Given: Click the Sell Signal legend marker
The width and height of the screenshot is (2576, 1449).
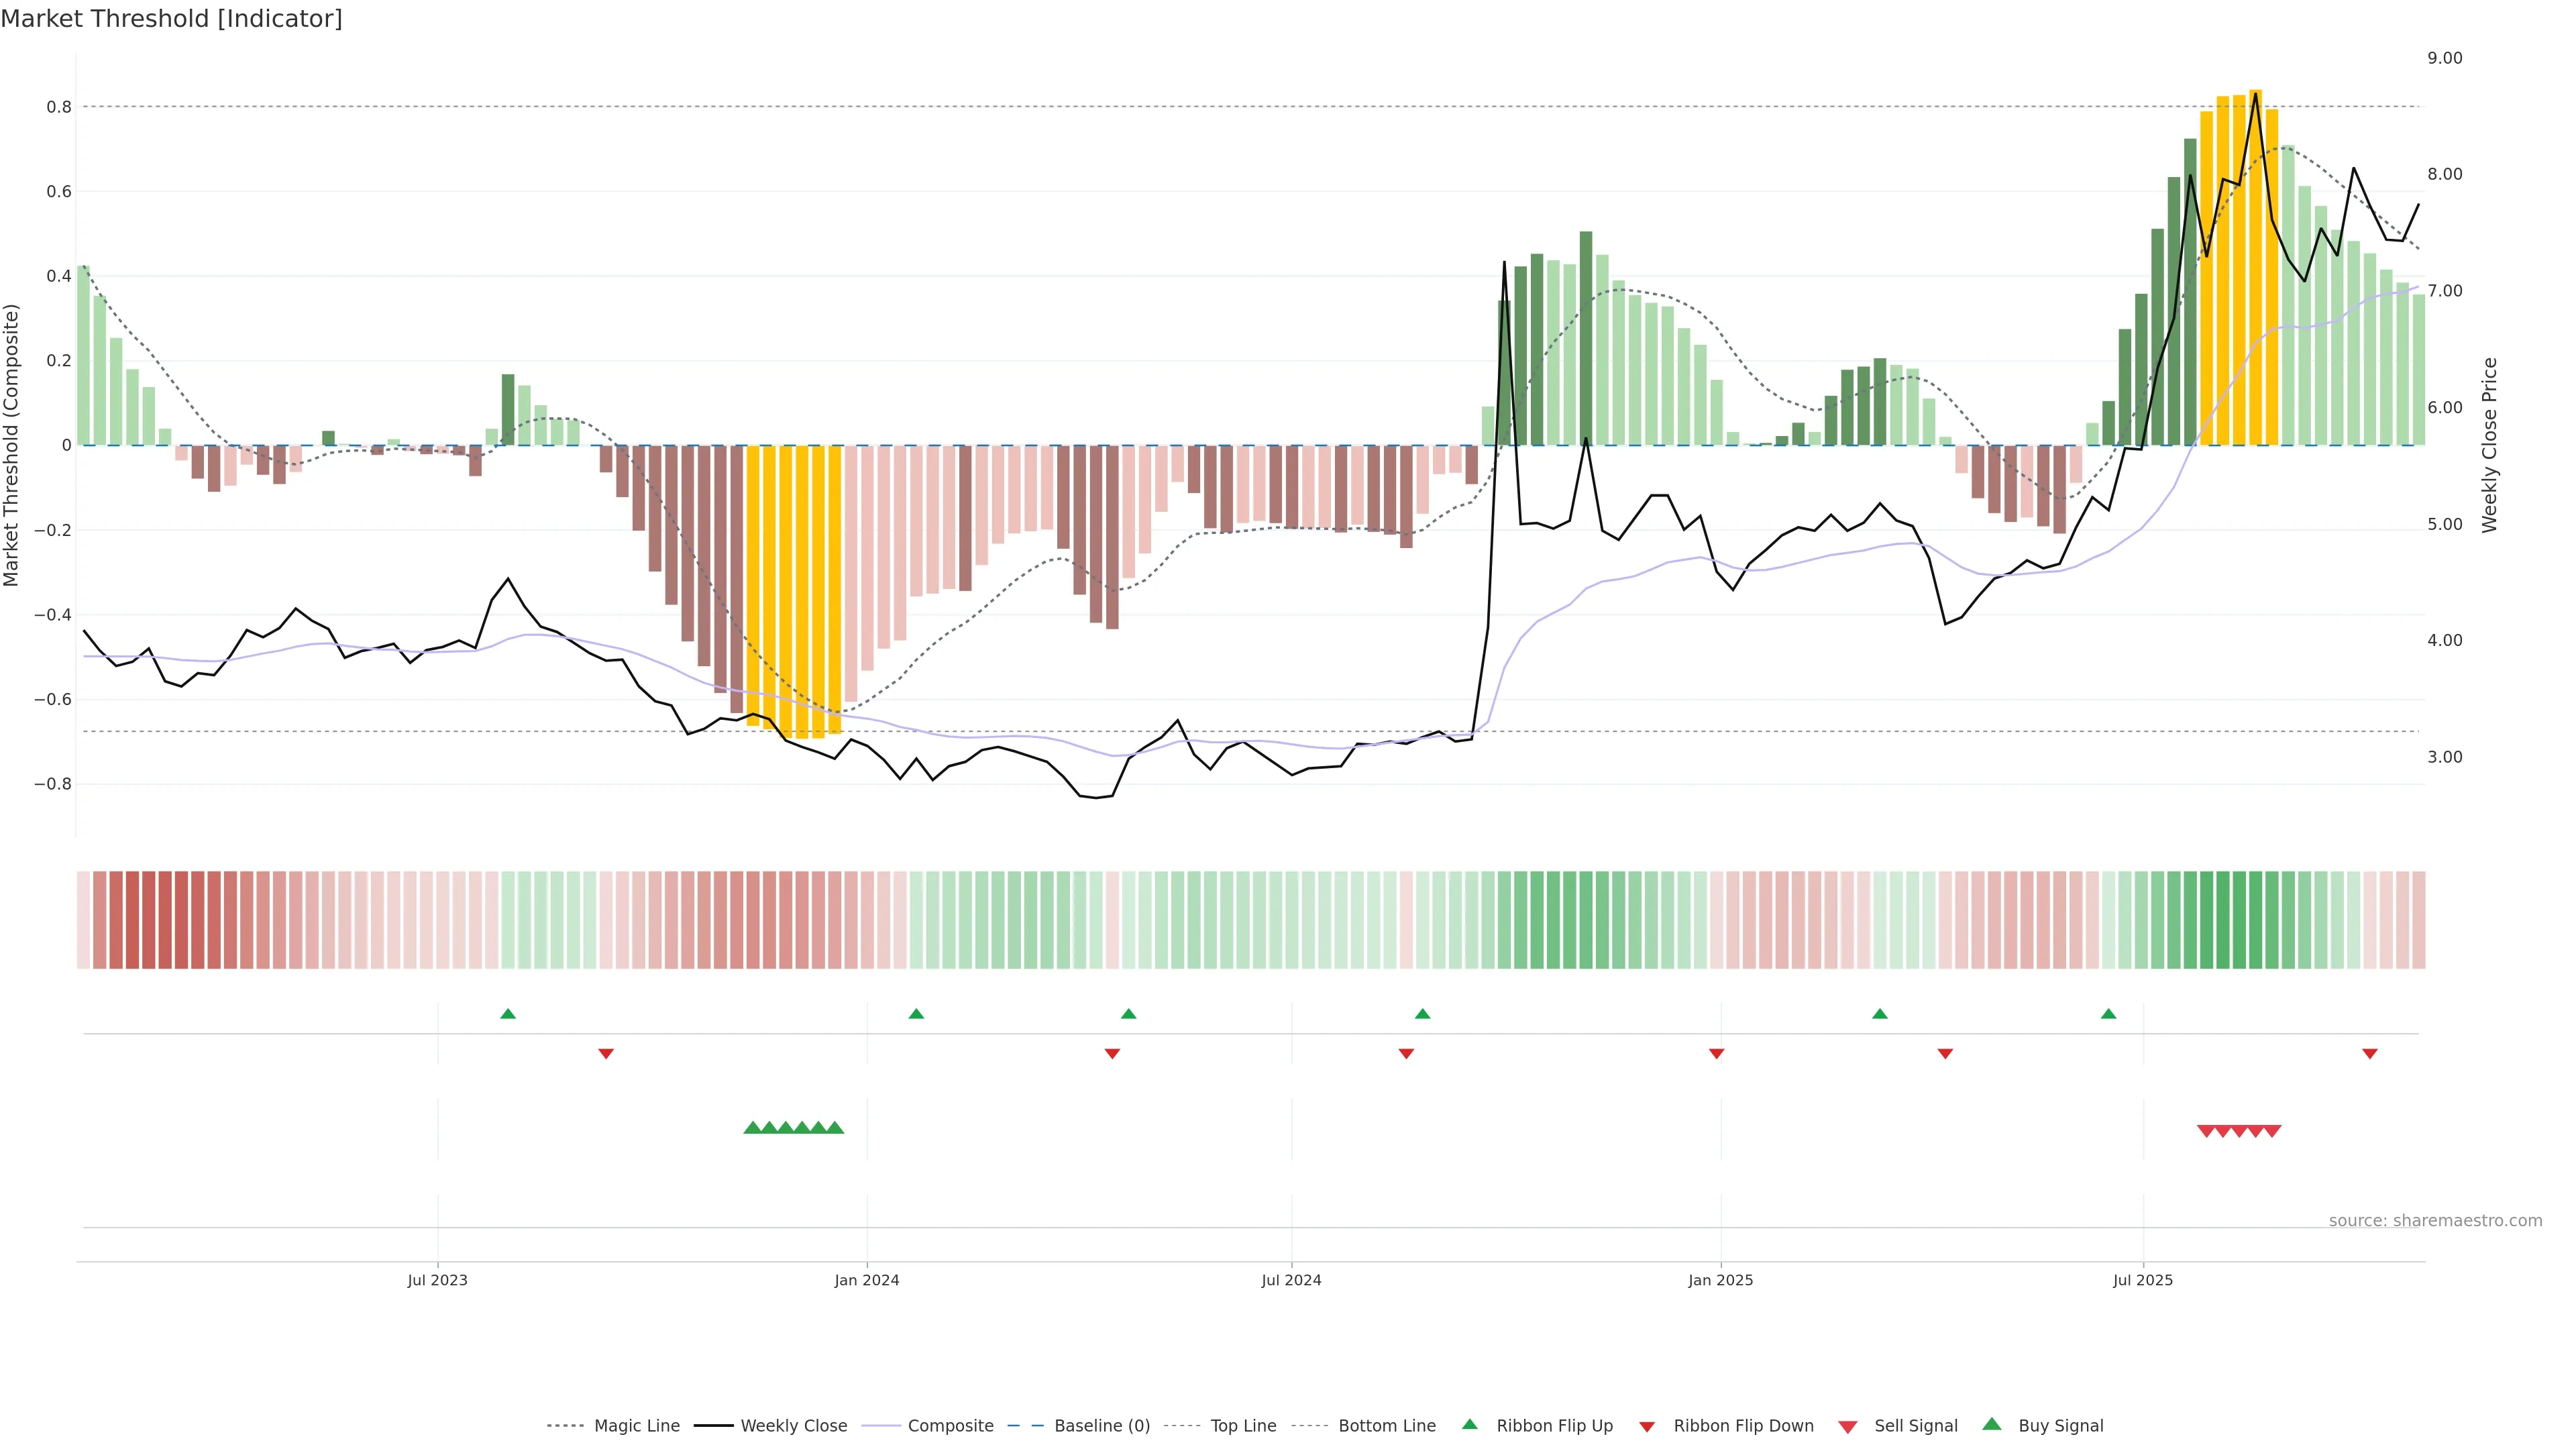Looking at the screenshot, I should pyautogui.click(x=1848, y=1427).
